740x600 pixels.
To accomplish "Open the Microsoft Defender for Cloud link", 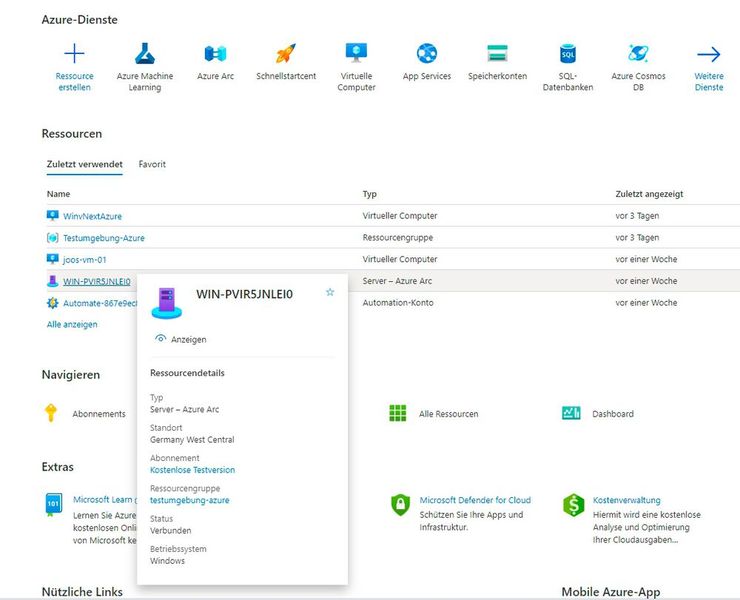I will (x=475, y=500).
